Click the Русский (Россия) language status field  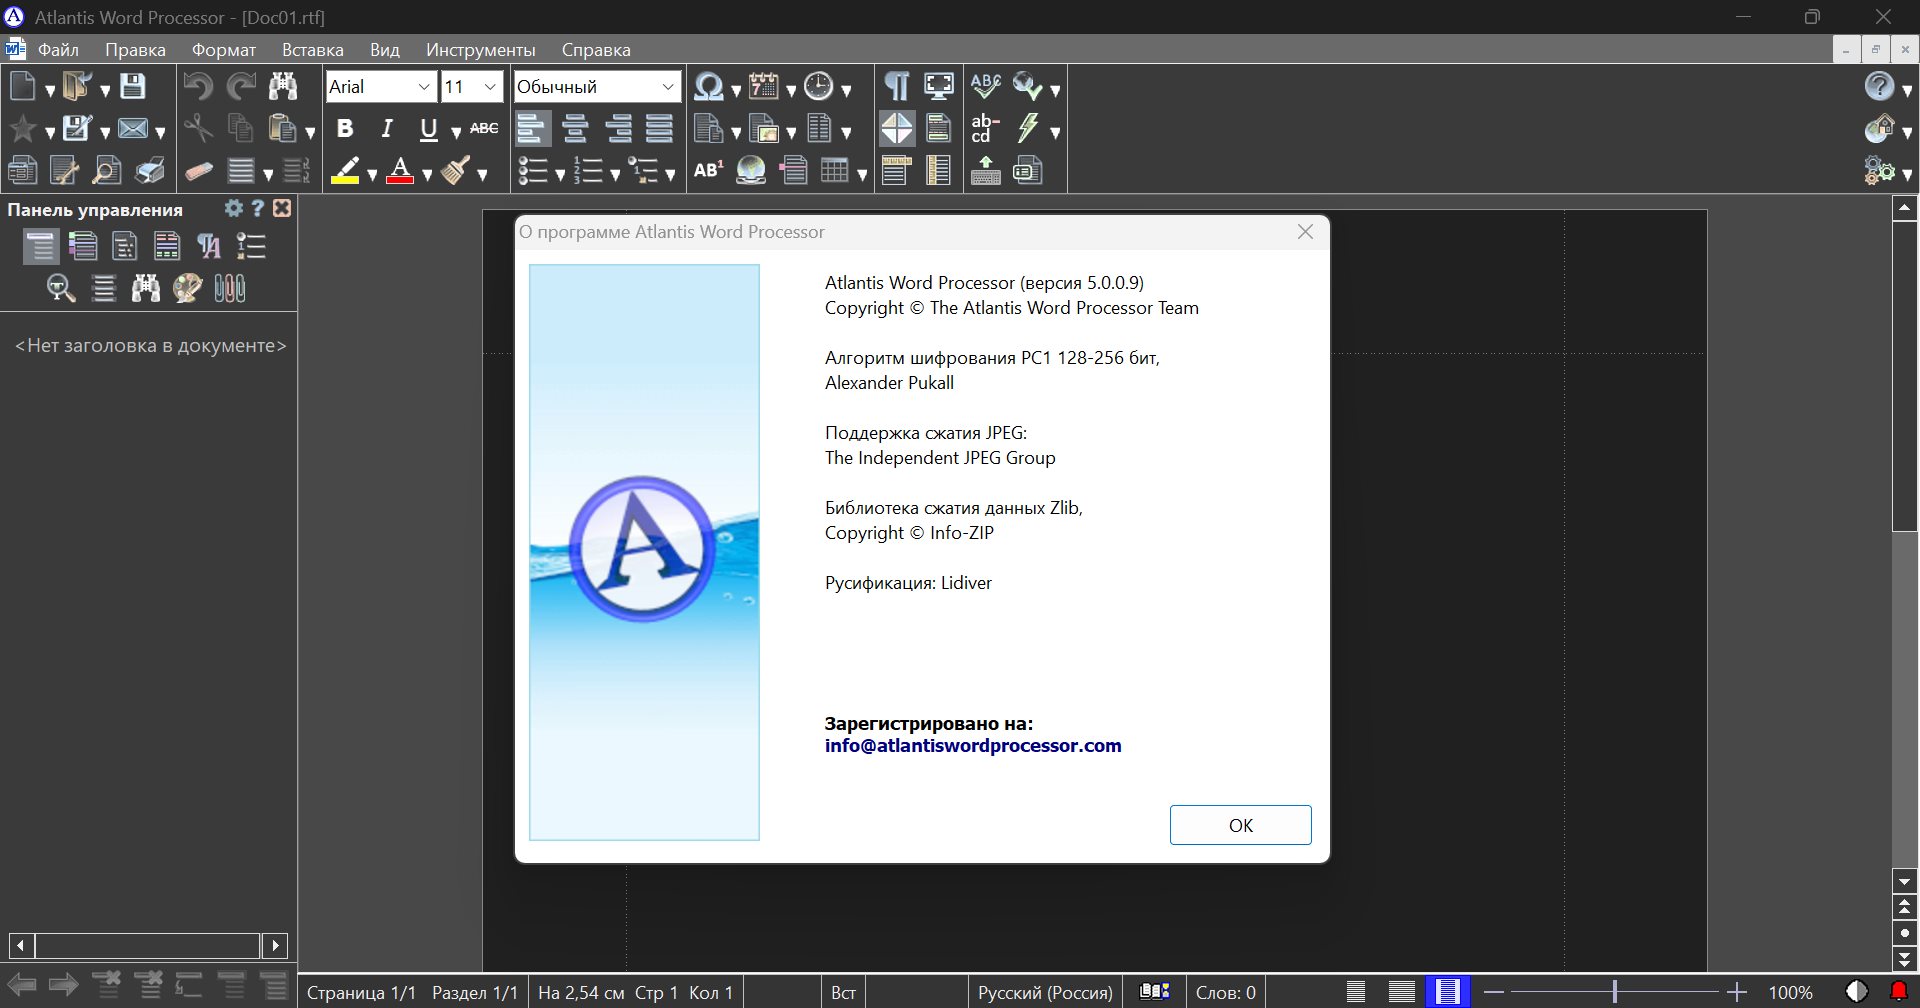click(x=1045, y=992)
